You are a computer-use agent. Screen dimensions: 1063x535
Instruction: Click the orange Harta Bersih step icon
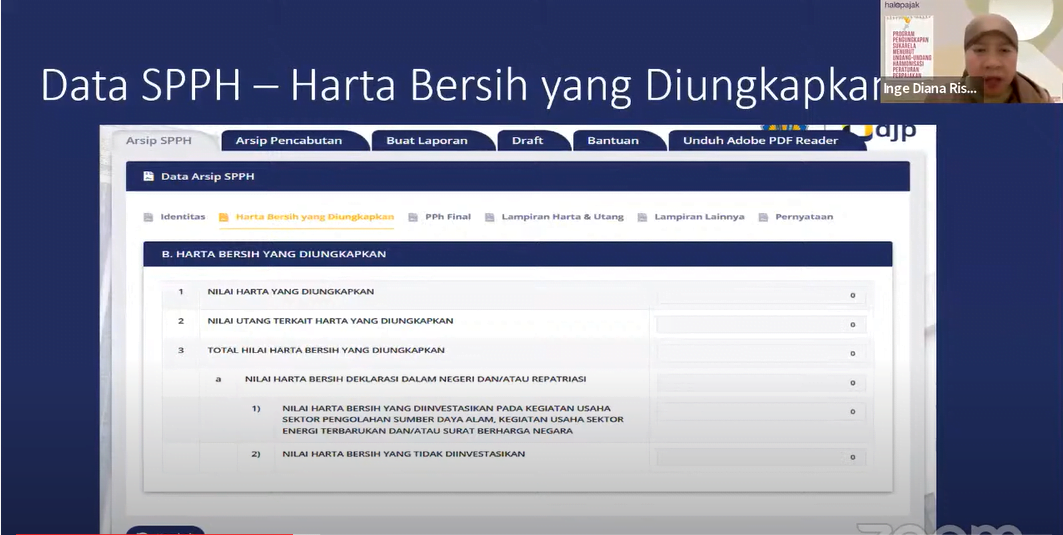click(224, 217)
